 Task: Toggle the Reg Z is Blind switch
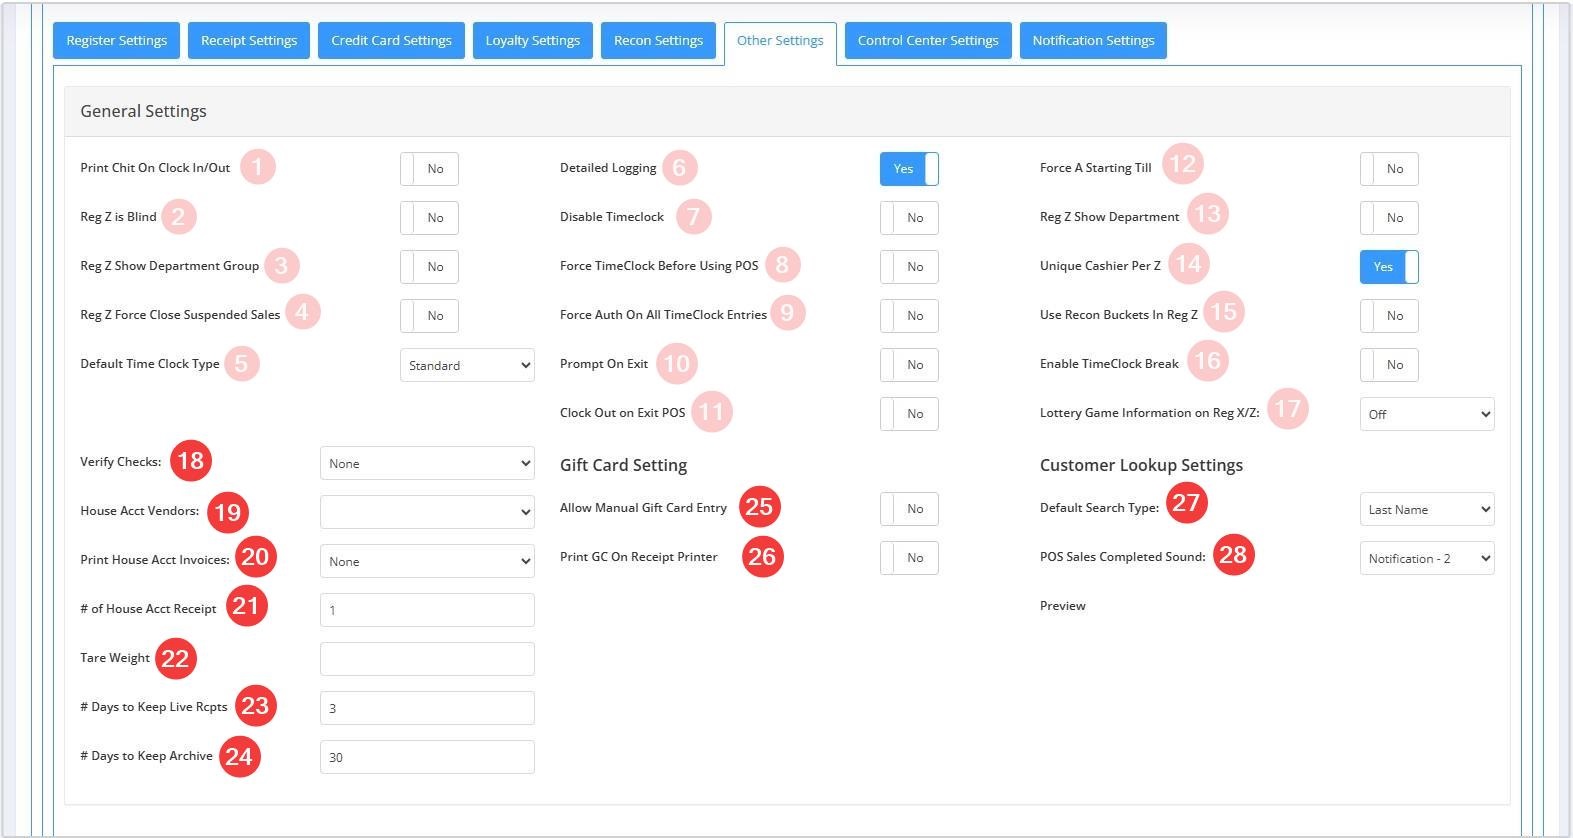pos(429,218)
